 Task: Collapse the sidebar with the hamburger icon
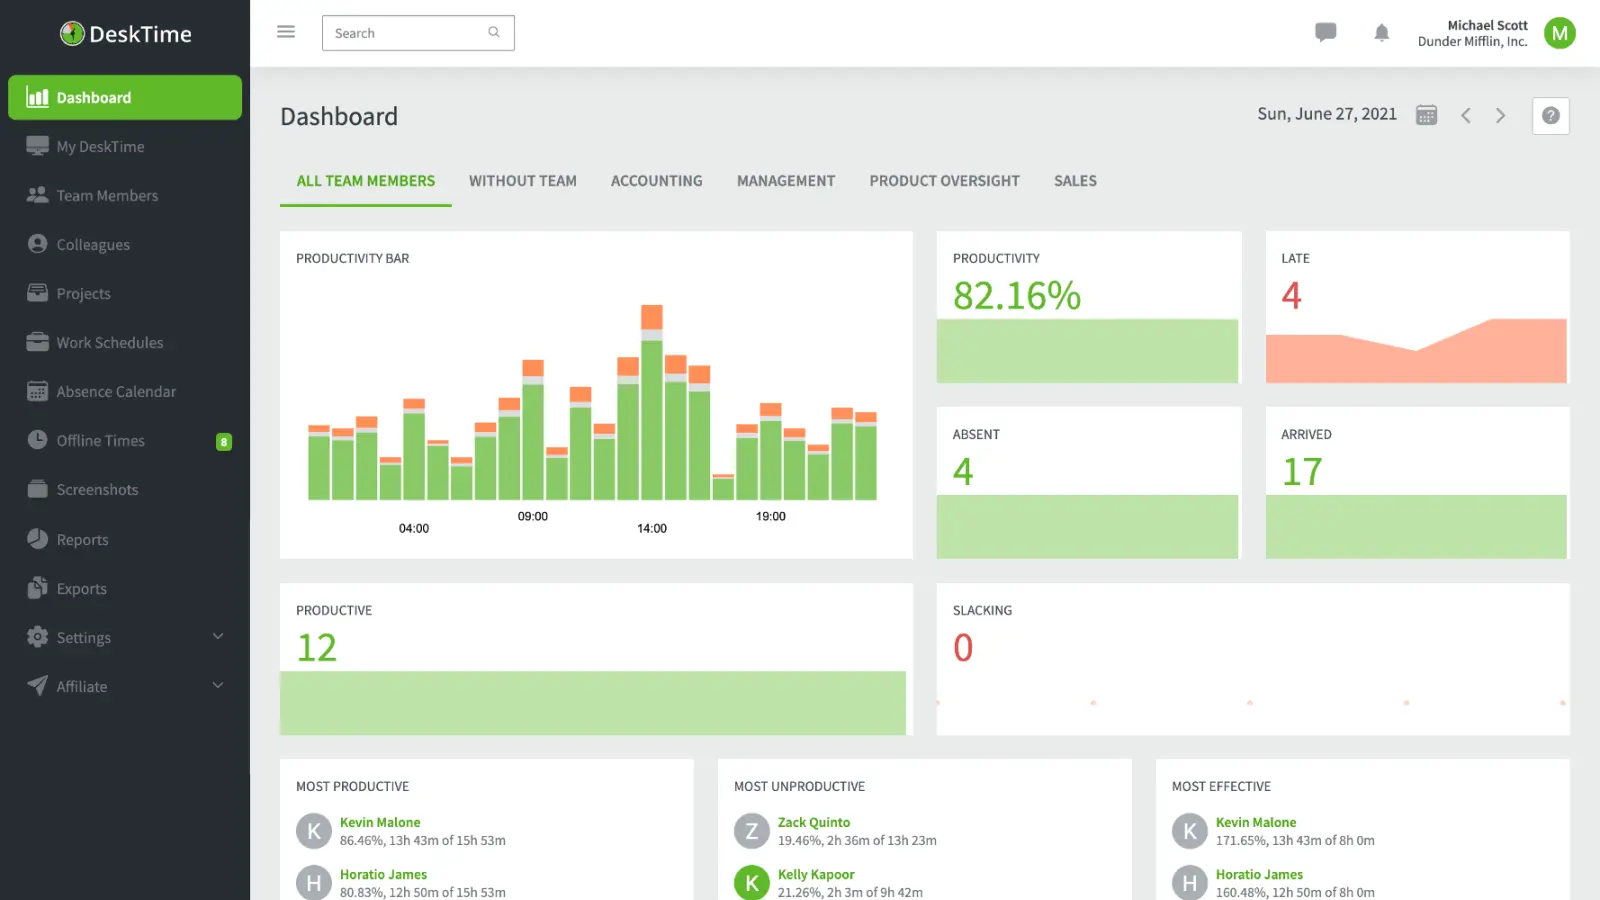[286, 31]
